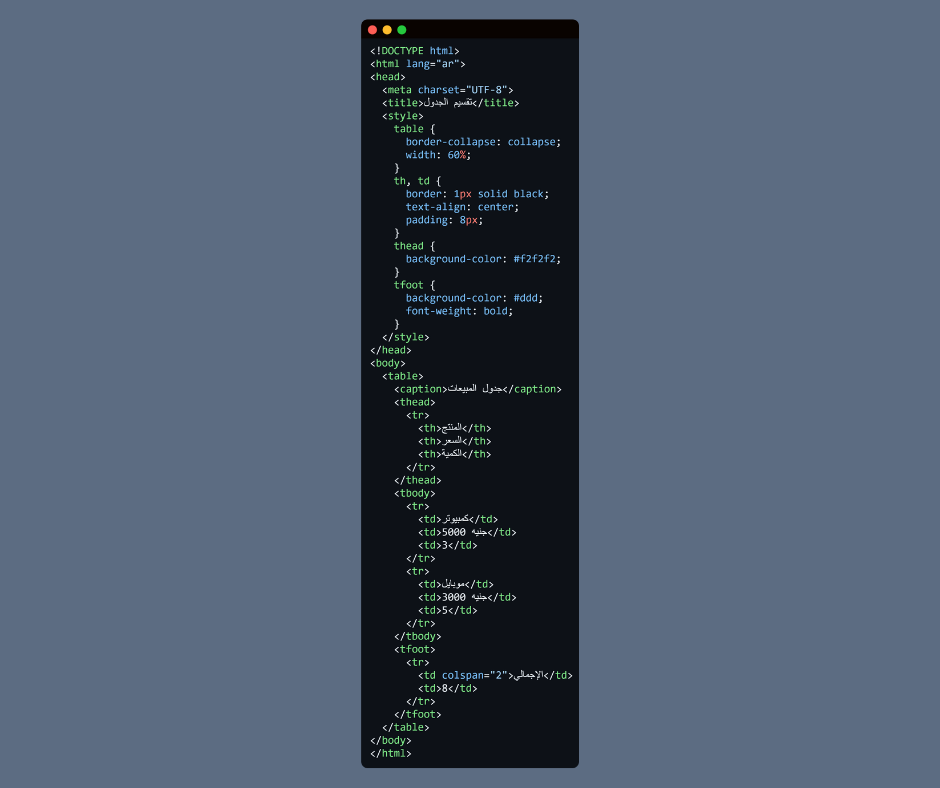940x788 pixels.
Task: Click the font-weight: bold line
Action: [459, 311]
